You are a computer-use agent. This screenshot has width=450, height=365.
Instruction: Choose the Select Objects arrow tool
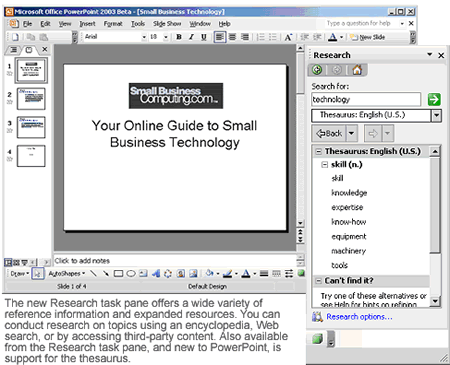38,274
